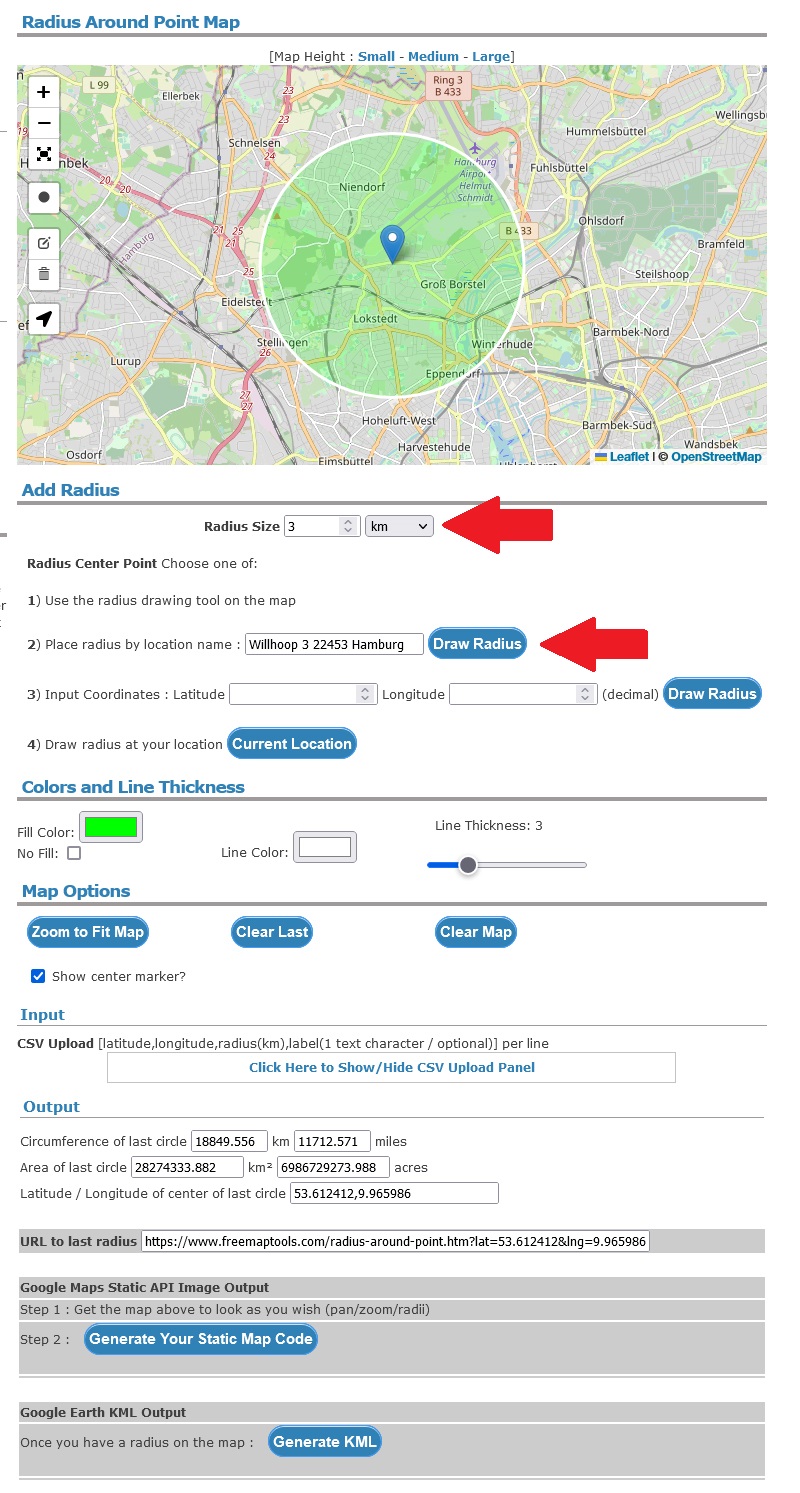Click Draw Radius next to coordinates
This screenshot has height=1493, width=800.
712,694
